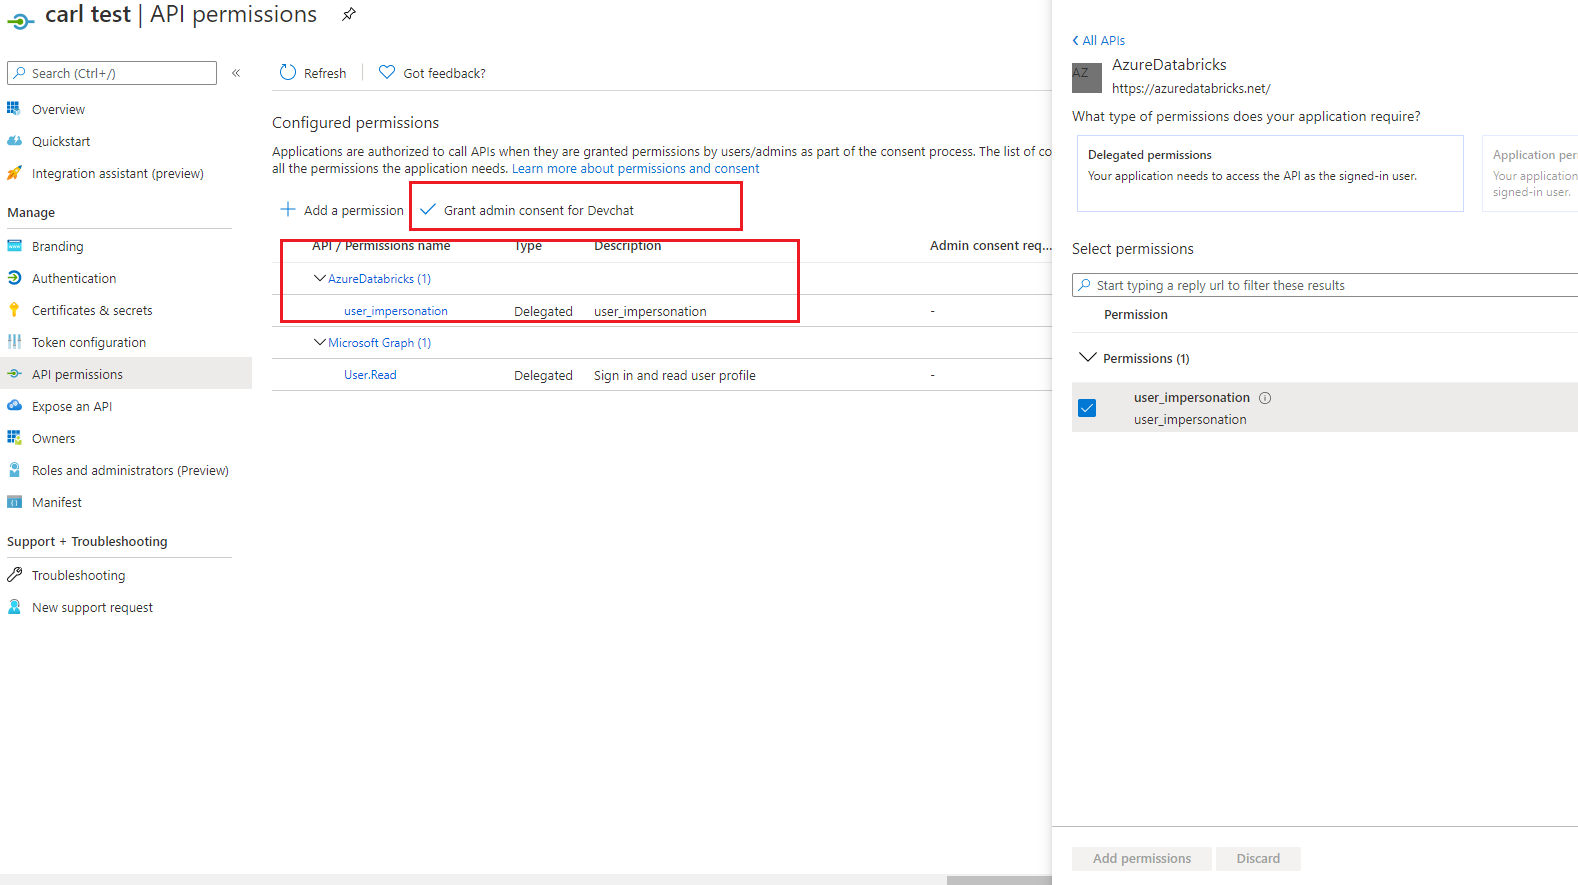1578x885 pixels.
Task: Click the Token configuration bars icon
Action: [14, 342]
